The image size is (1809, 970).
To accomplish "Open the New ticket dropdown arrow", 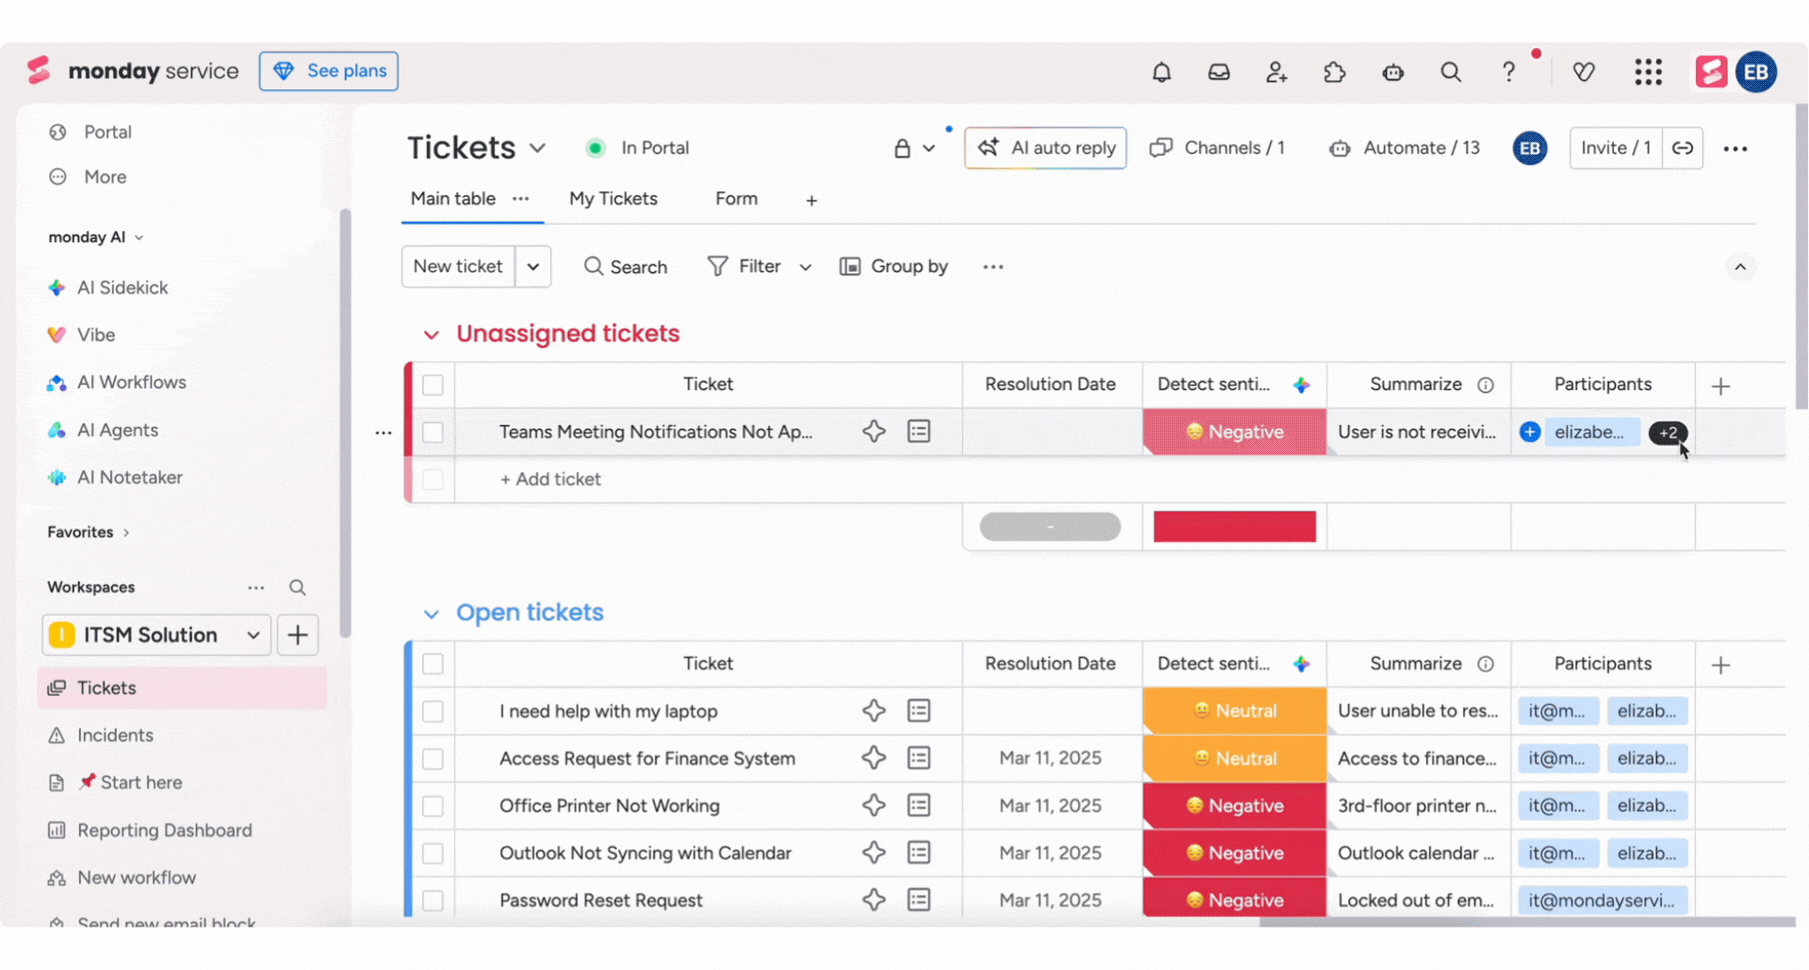I will (x=533, y=267).
